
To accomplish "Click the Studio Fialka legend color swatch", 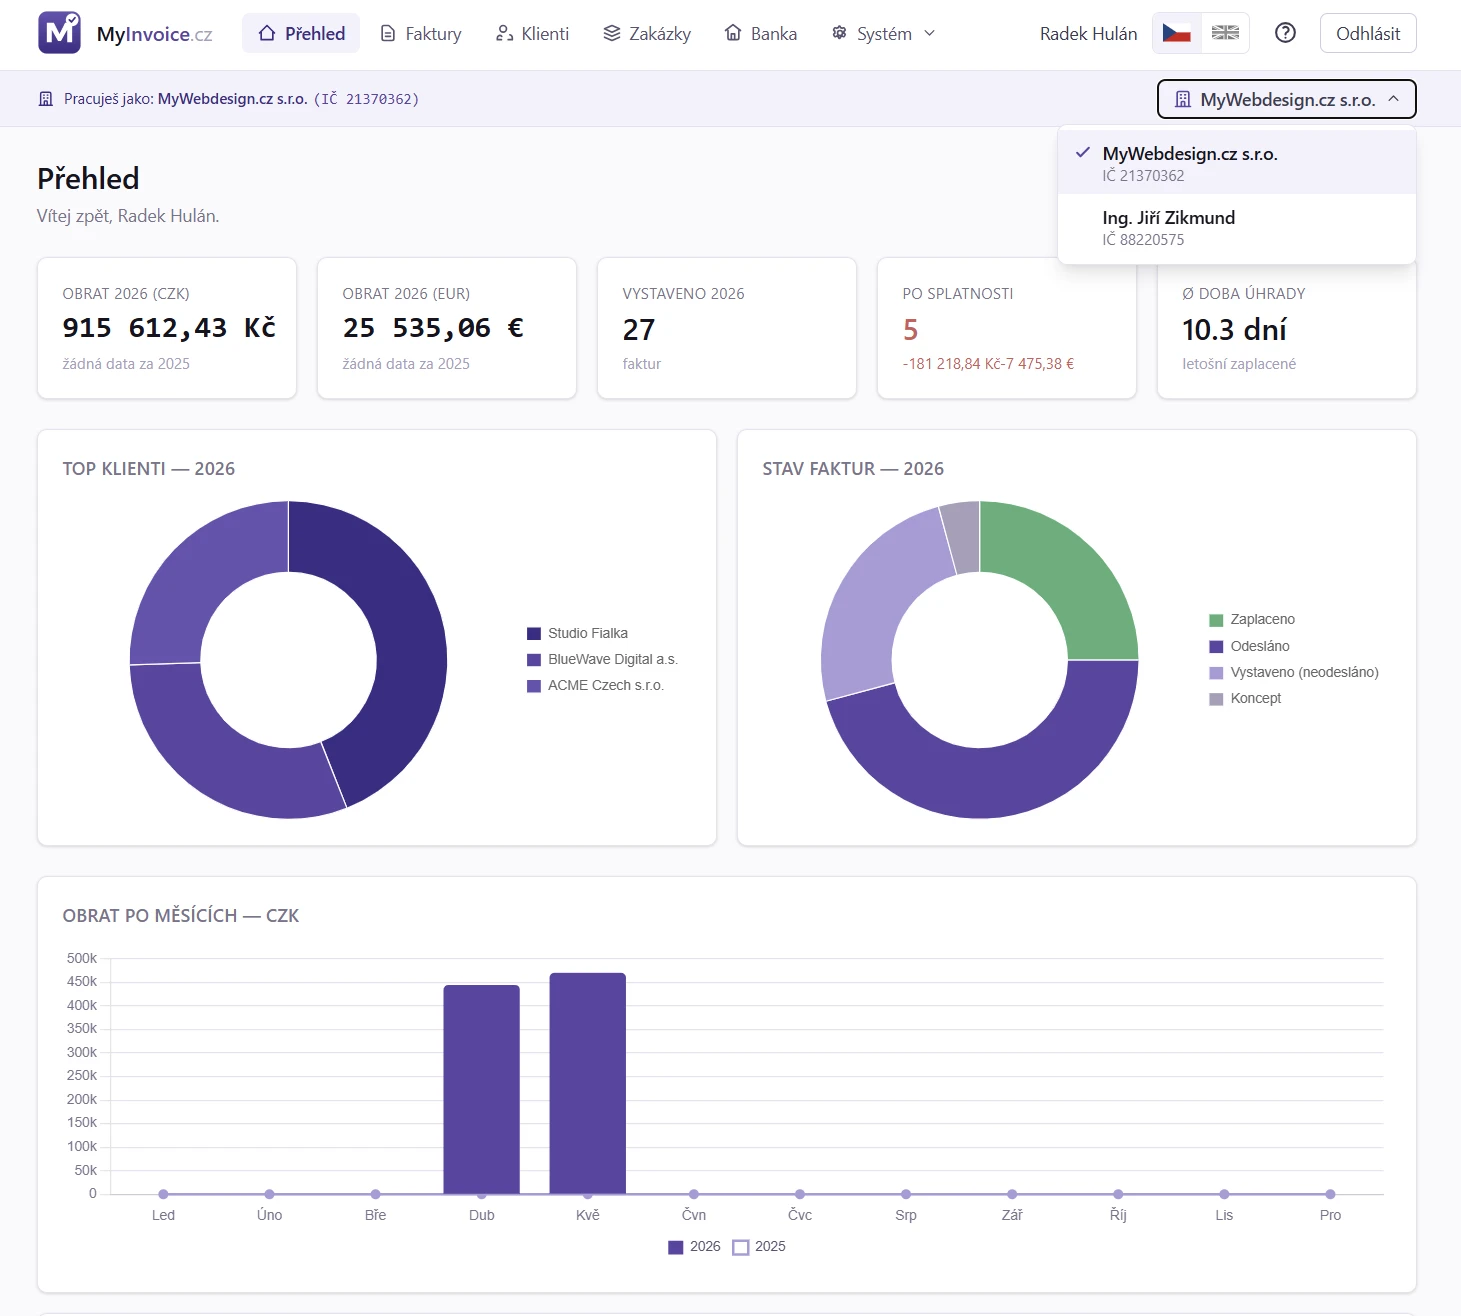I will pos(534,634).
